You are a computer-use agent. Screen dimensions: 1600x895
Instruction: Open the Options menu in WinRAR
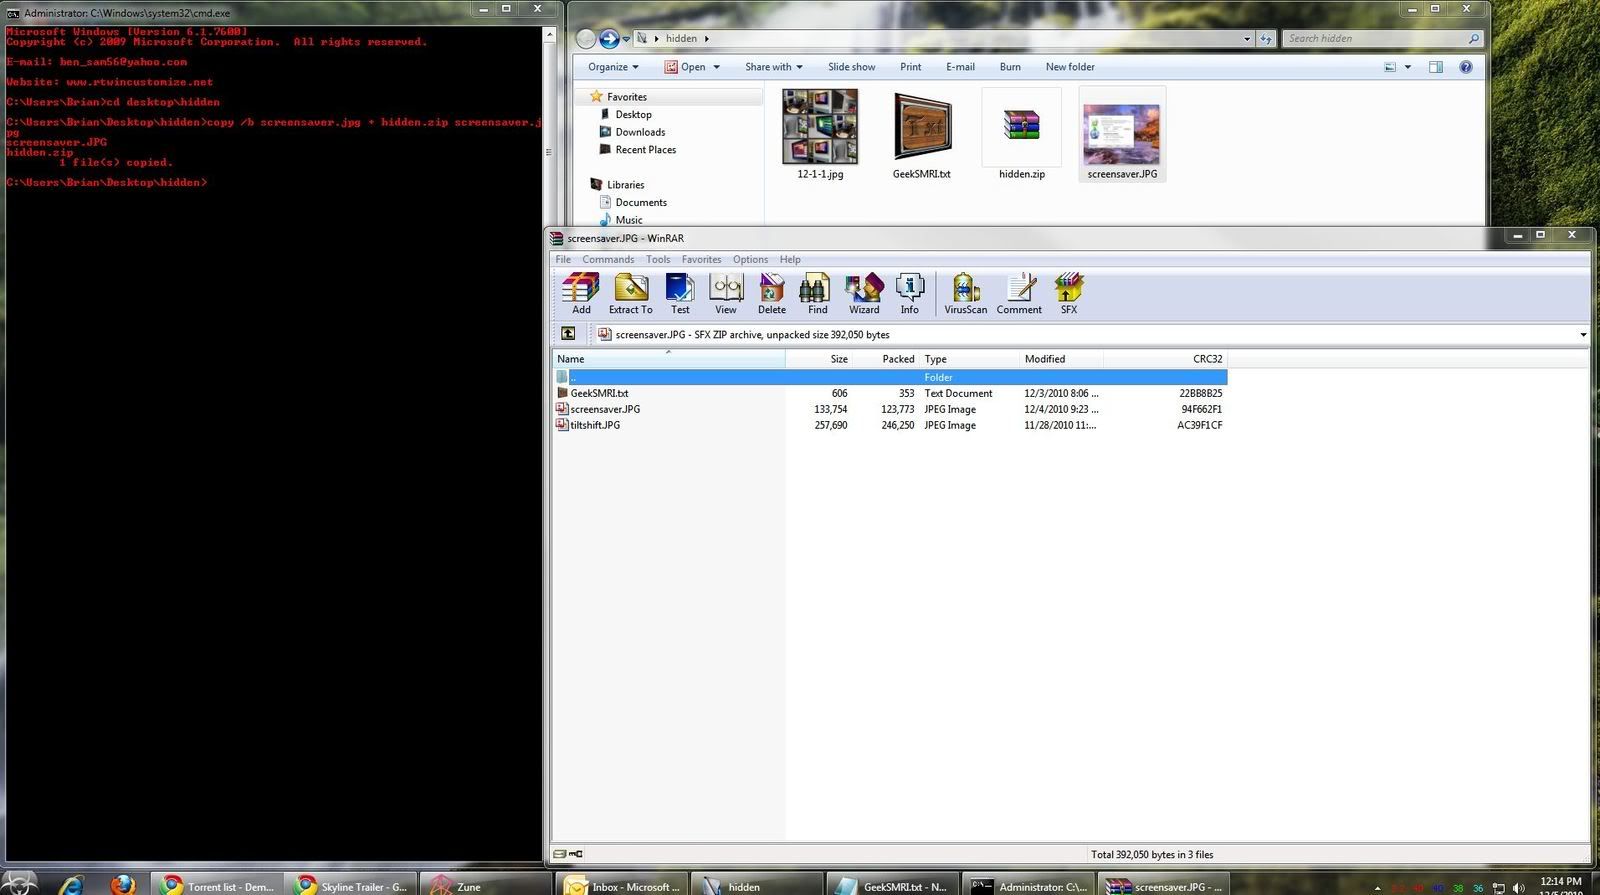pos(750,259)
